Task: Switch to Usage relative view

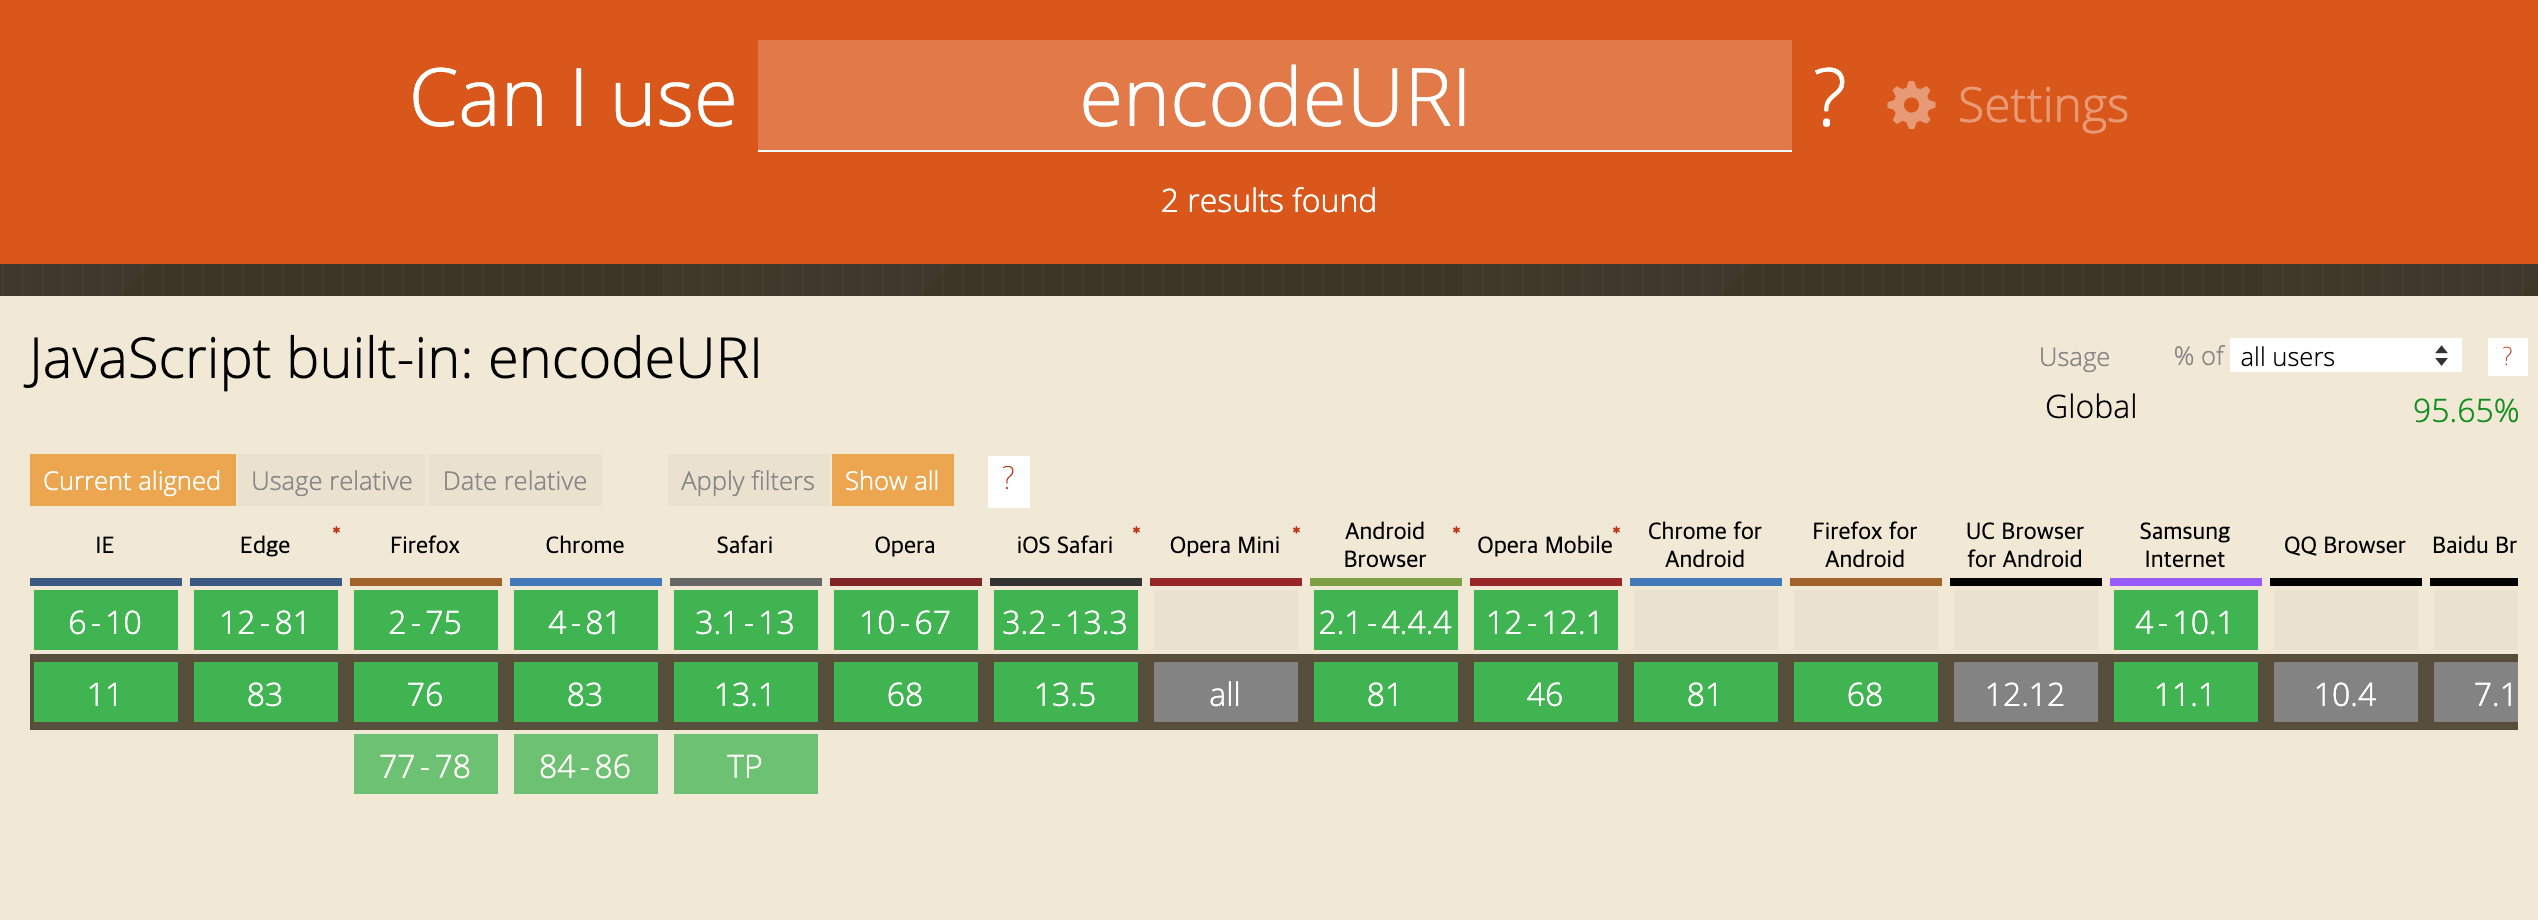Action: 332,481
